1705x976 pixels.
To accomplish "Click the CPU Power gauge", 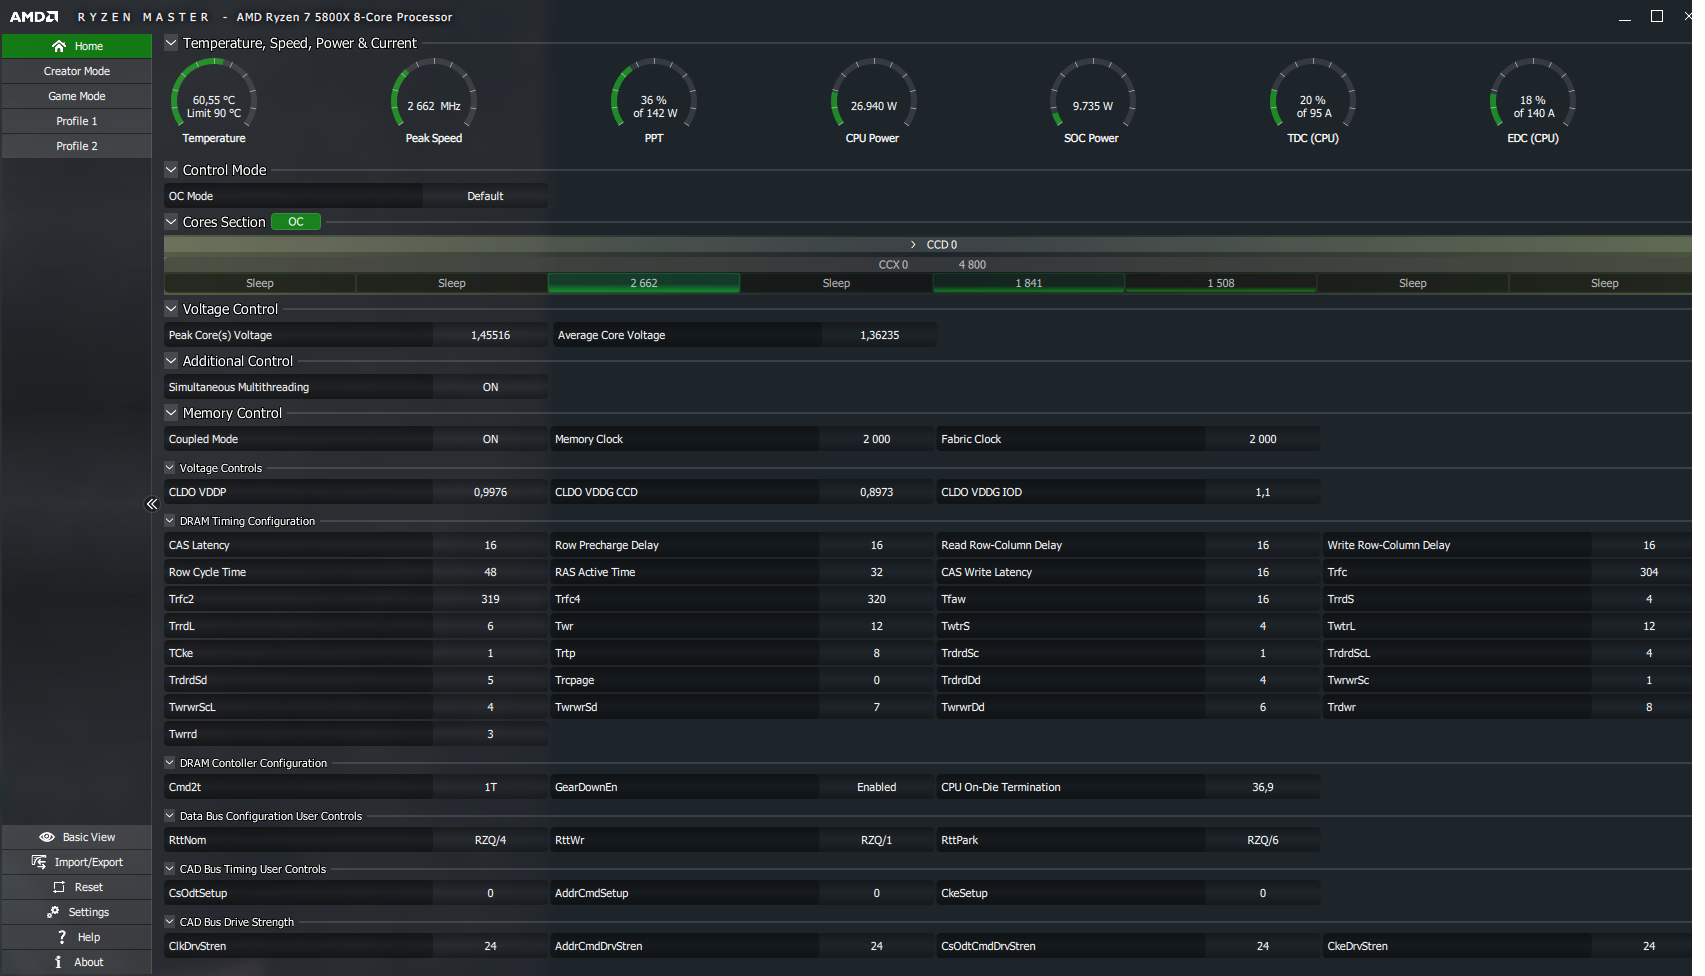I will coord(873,101).
